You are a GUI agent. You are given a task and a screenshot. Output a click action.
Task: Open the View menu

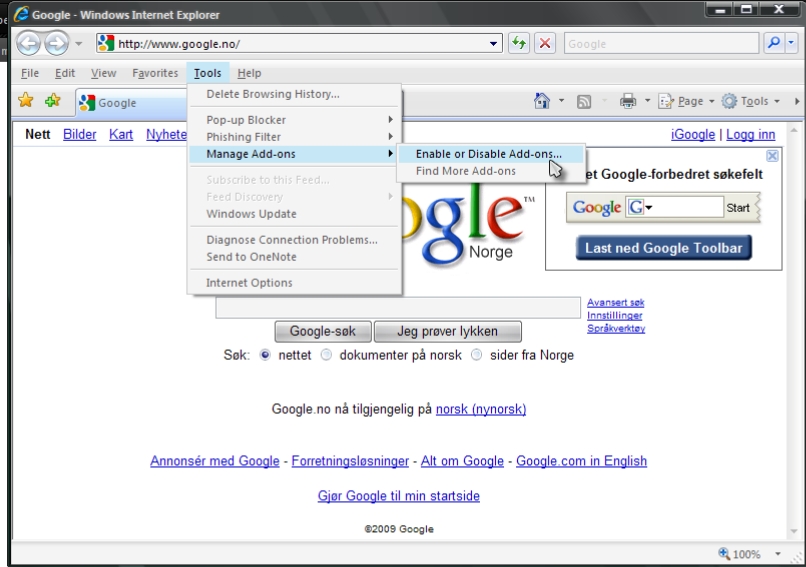tap(103, 73)
